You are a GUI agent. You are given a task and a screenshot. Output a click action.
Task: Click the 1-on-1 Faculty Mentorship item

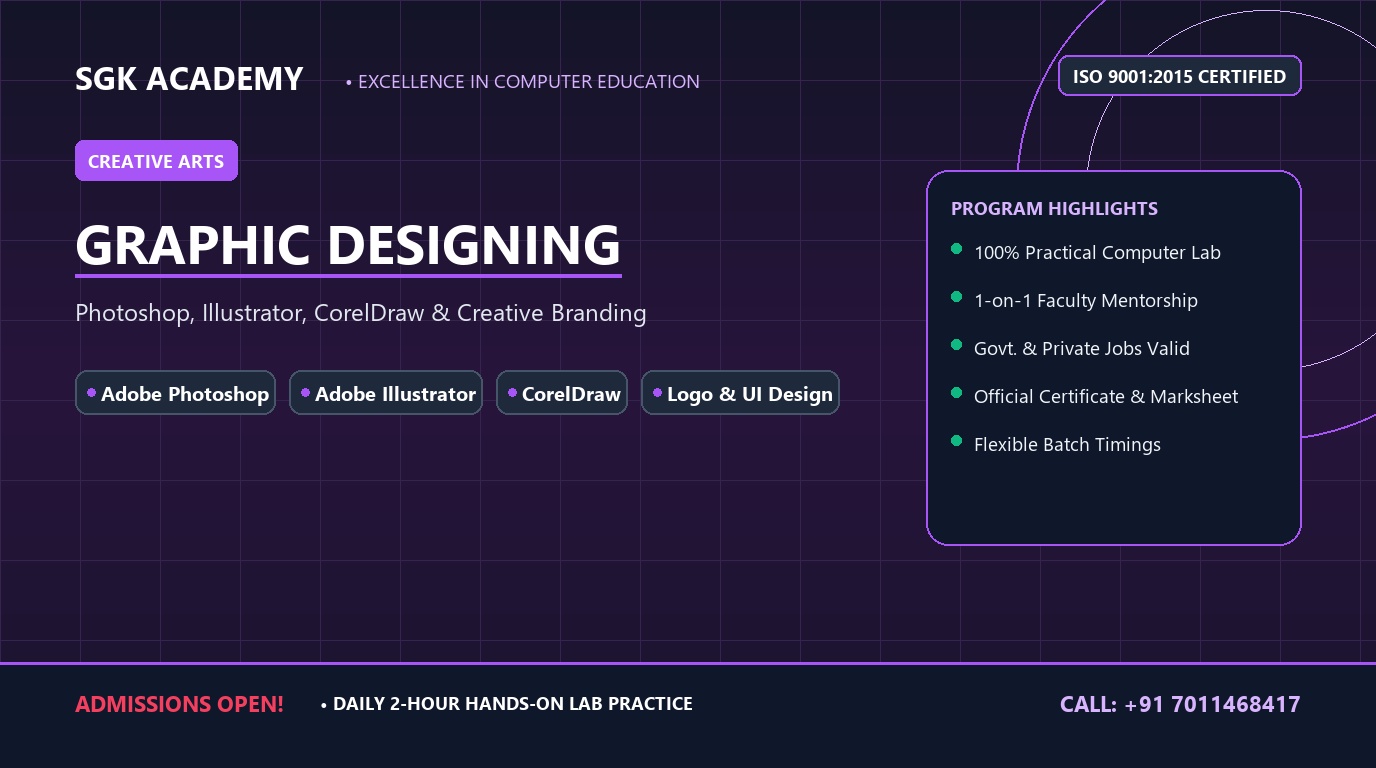coord(1074,301)
